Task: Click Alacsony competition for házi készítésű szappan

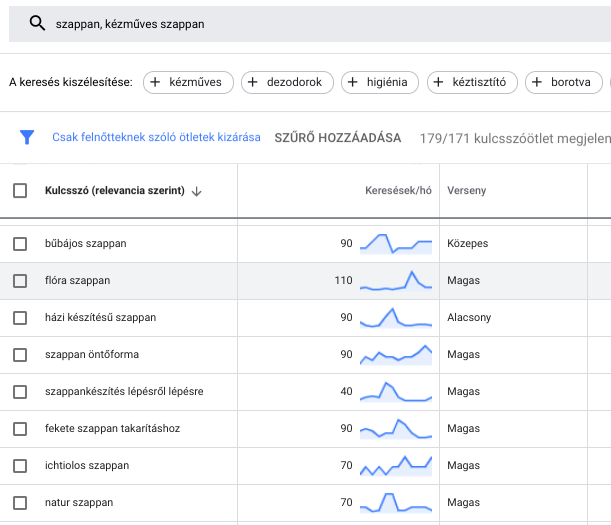Action: pyautogui.click(x=469, y=318)
